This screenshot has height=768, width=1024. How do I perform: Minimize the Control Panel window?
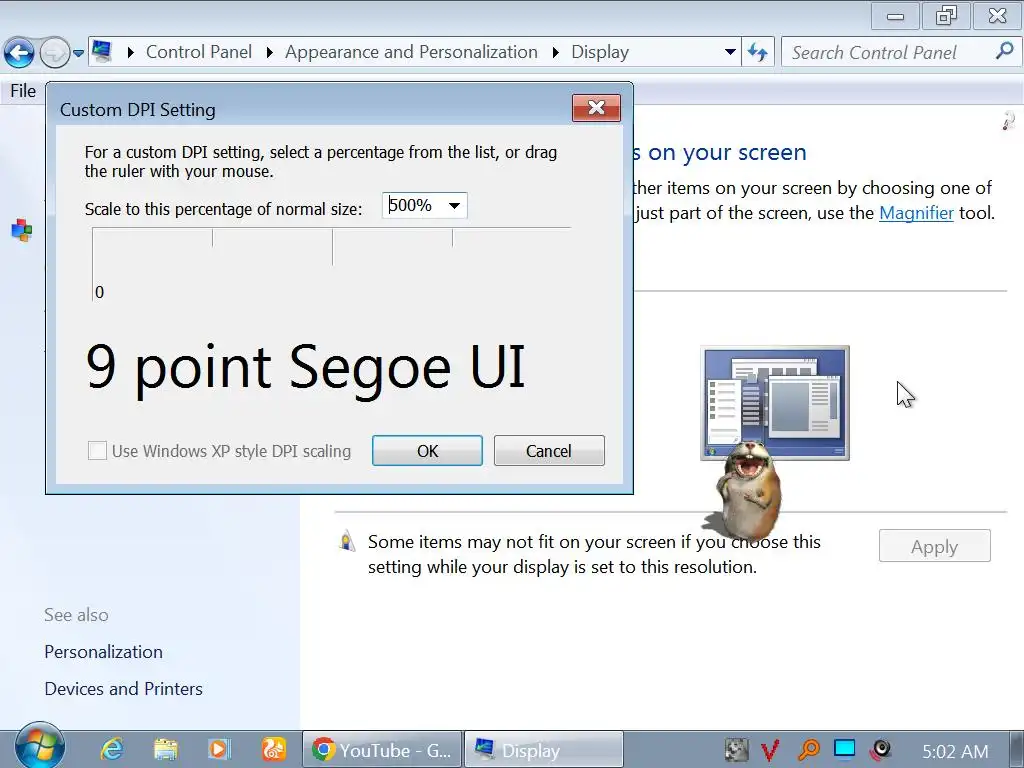coord(895,16)
